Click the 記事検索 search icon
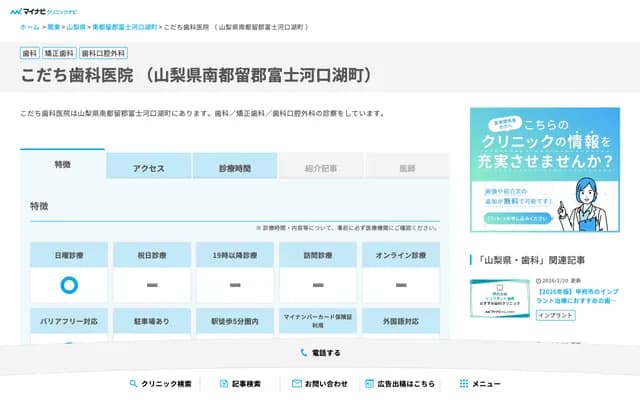This screenshot has width=640, height=400. tap(223, 384)
